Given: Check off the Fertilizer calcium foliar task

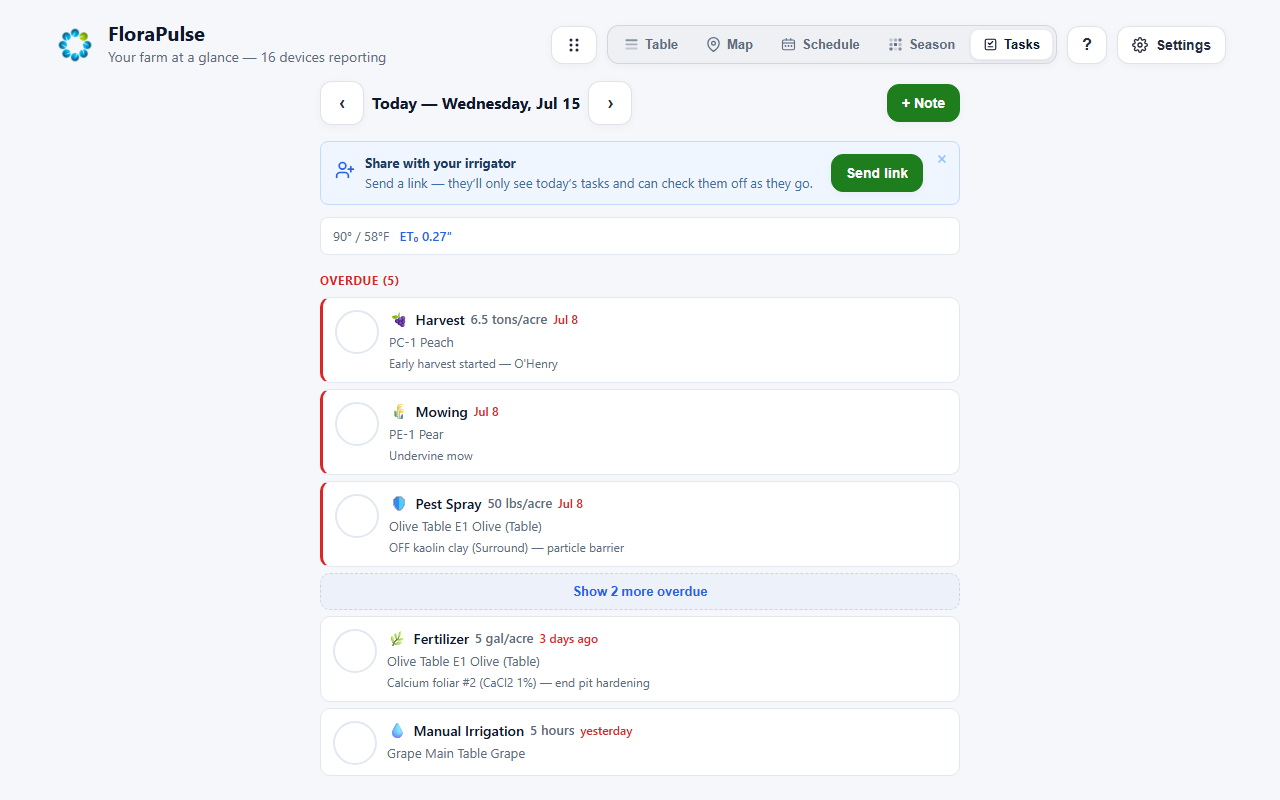Looking at the screenshot, I should tap(355, 651).
